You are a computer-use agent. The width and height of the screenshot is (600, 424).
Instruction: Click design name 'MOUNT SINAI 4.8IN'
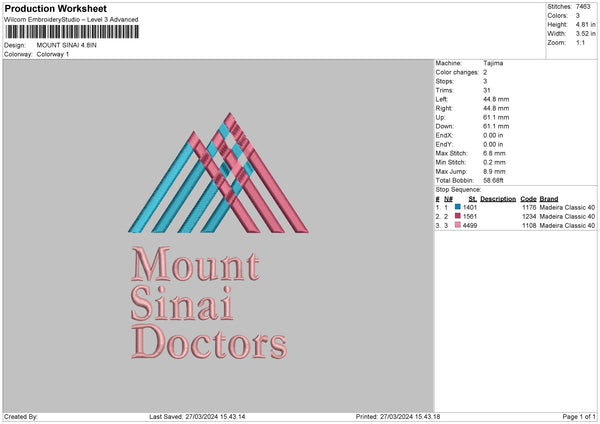coord(67,45)
